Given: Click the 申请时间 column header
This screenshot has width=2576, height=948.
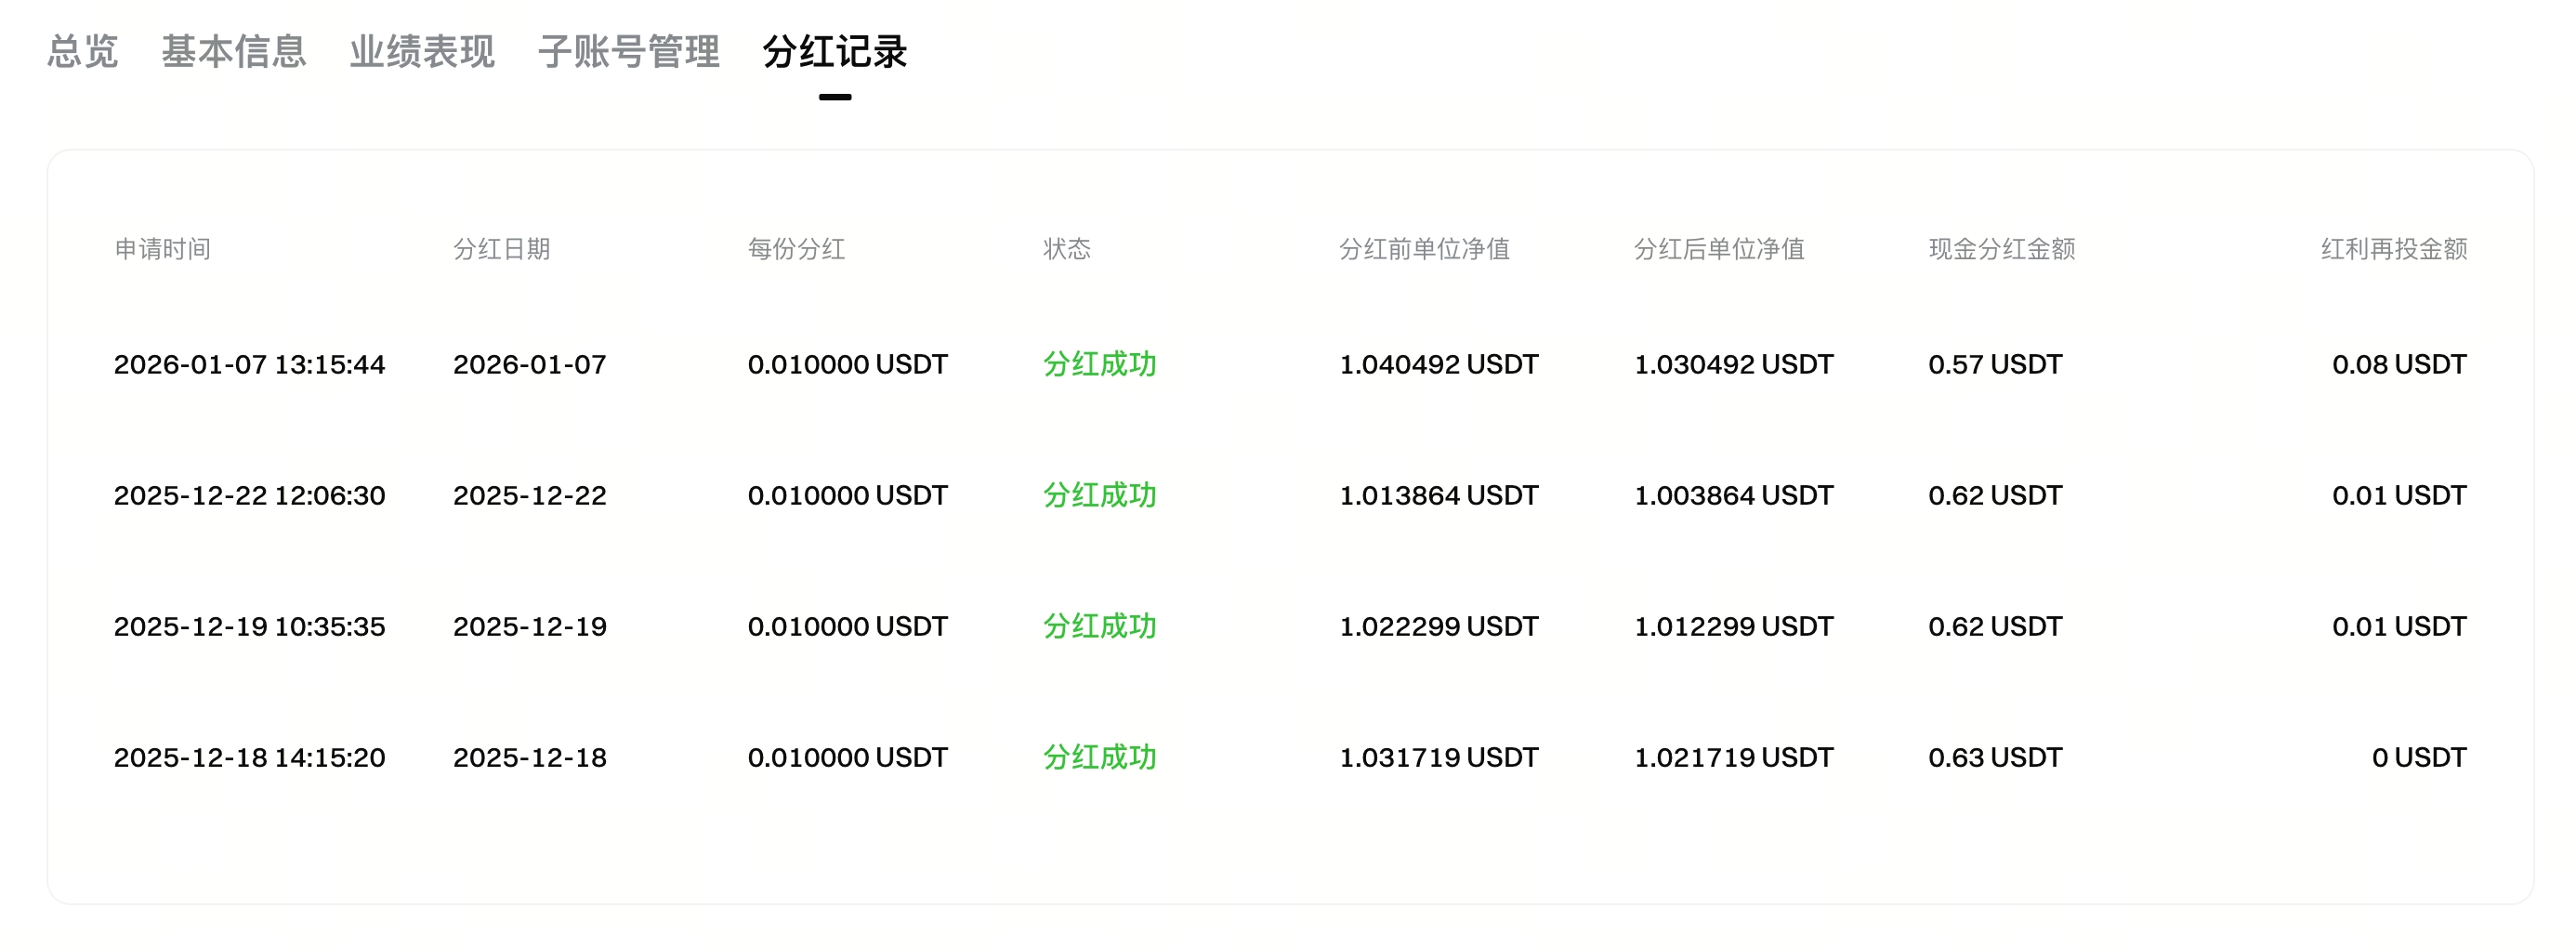Looking at the screenshot, I should pos(164,251).
